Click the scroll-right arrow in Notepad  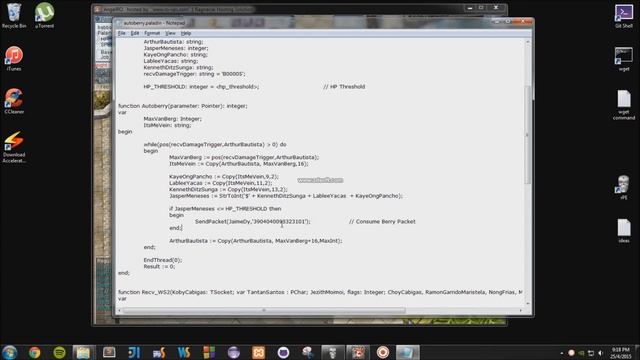point(520,311)
